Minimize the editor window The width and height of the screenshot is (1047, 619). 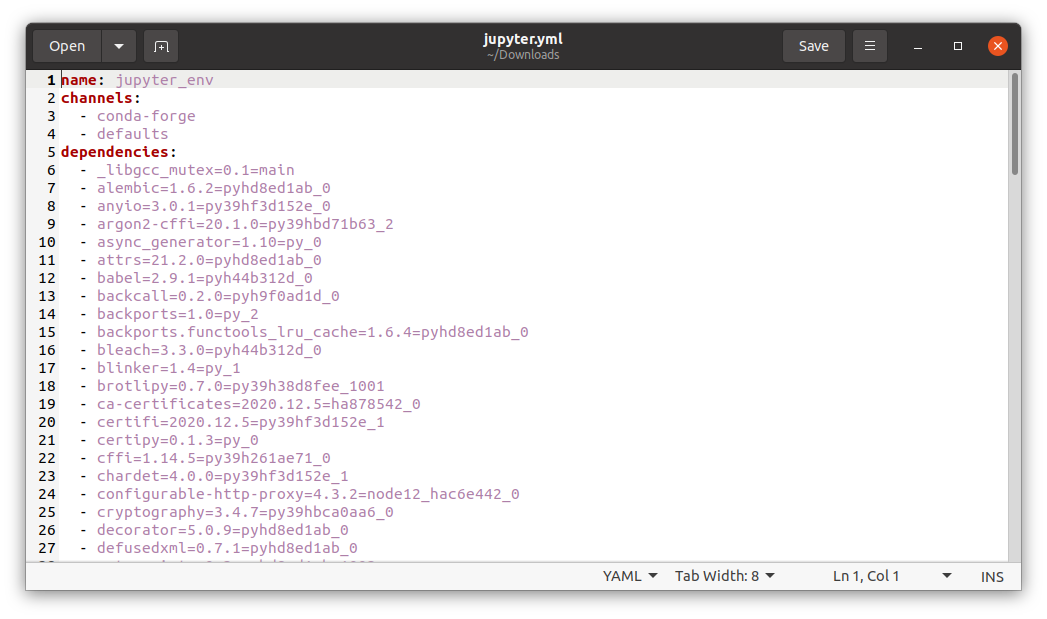(916, 45)
